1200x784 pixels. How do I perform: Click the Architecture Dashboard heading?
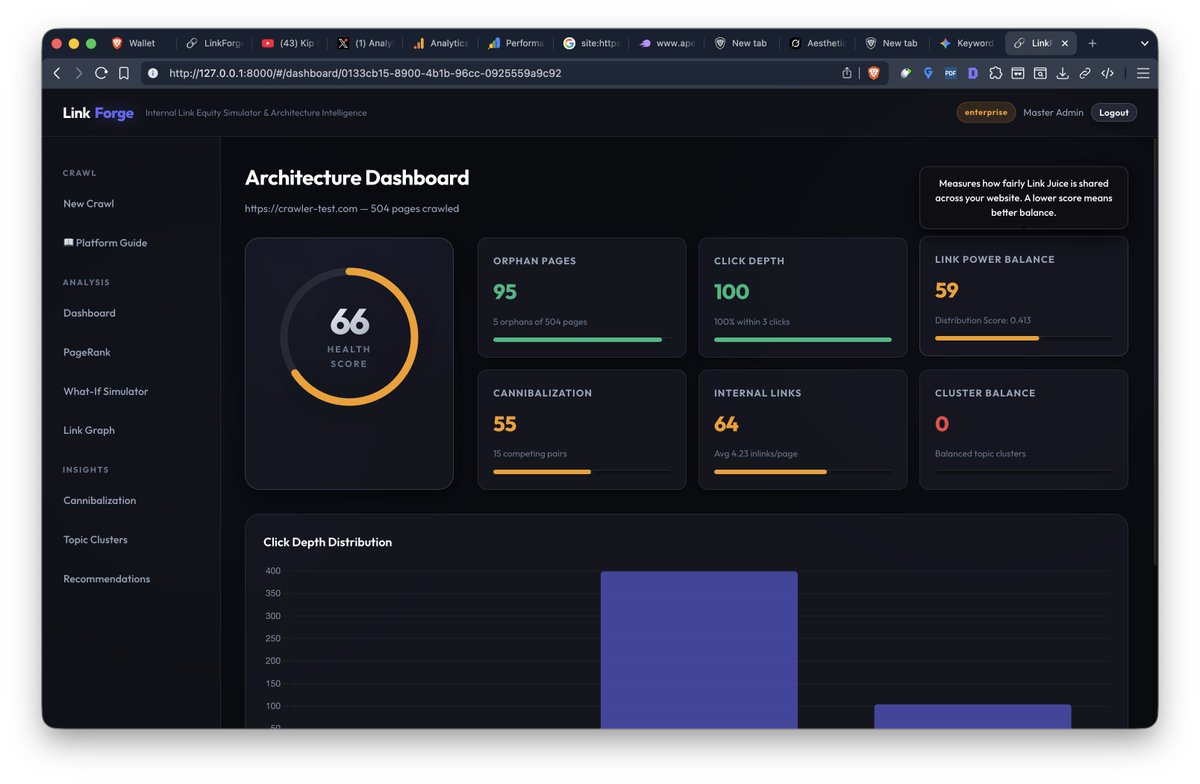(x=357, y=178)
